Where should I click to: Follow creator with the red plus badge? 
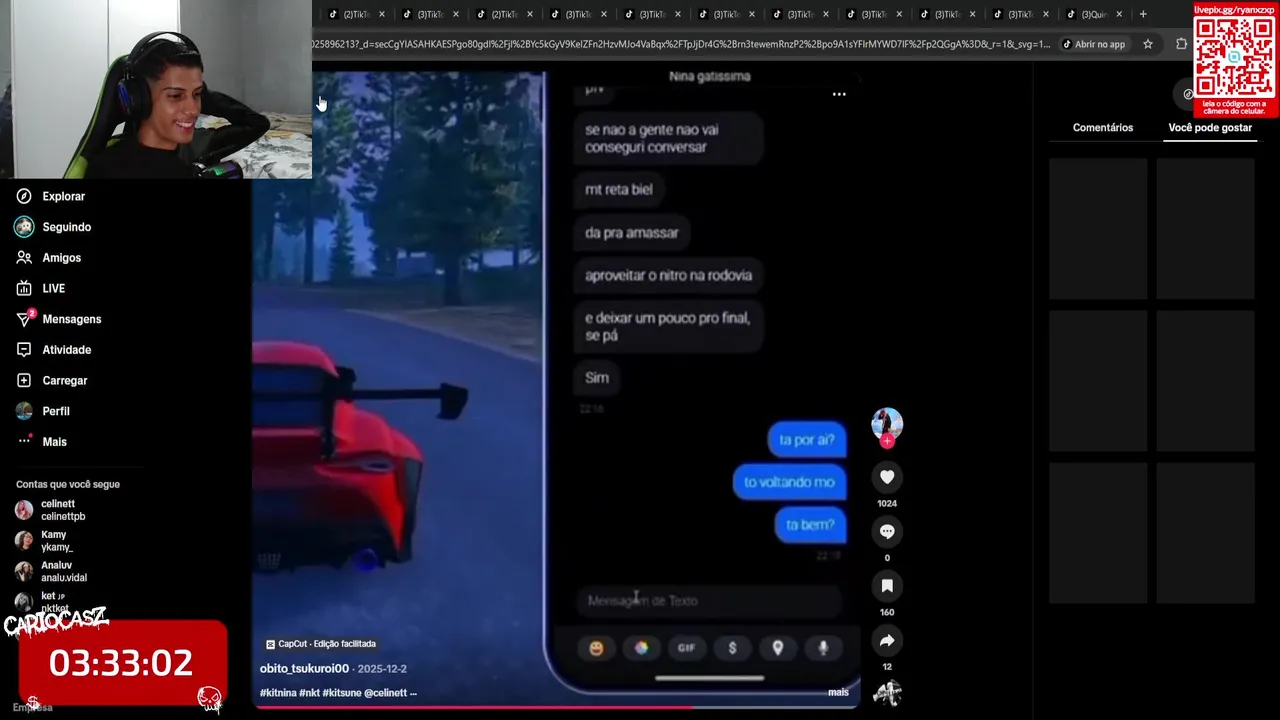click(x=887, y=441)
